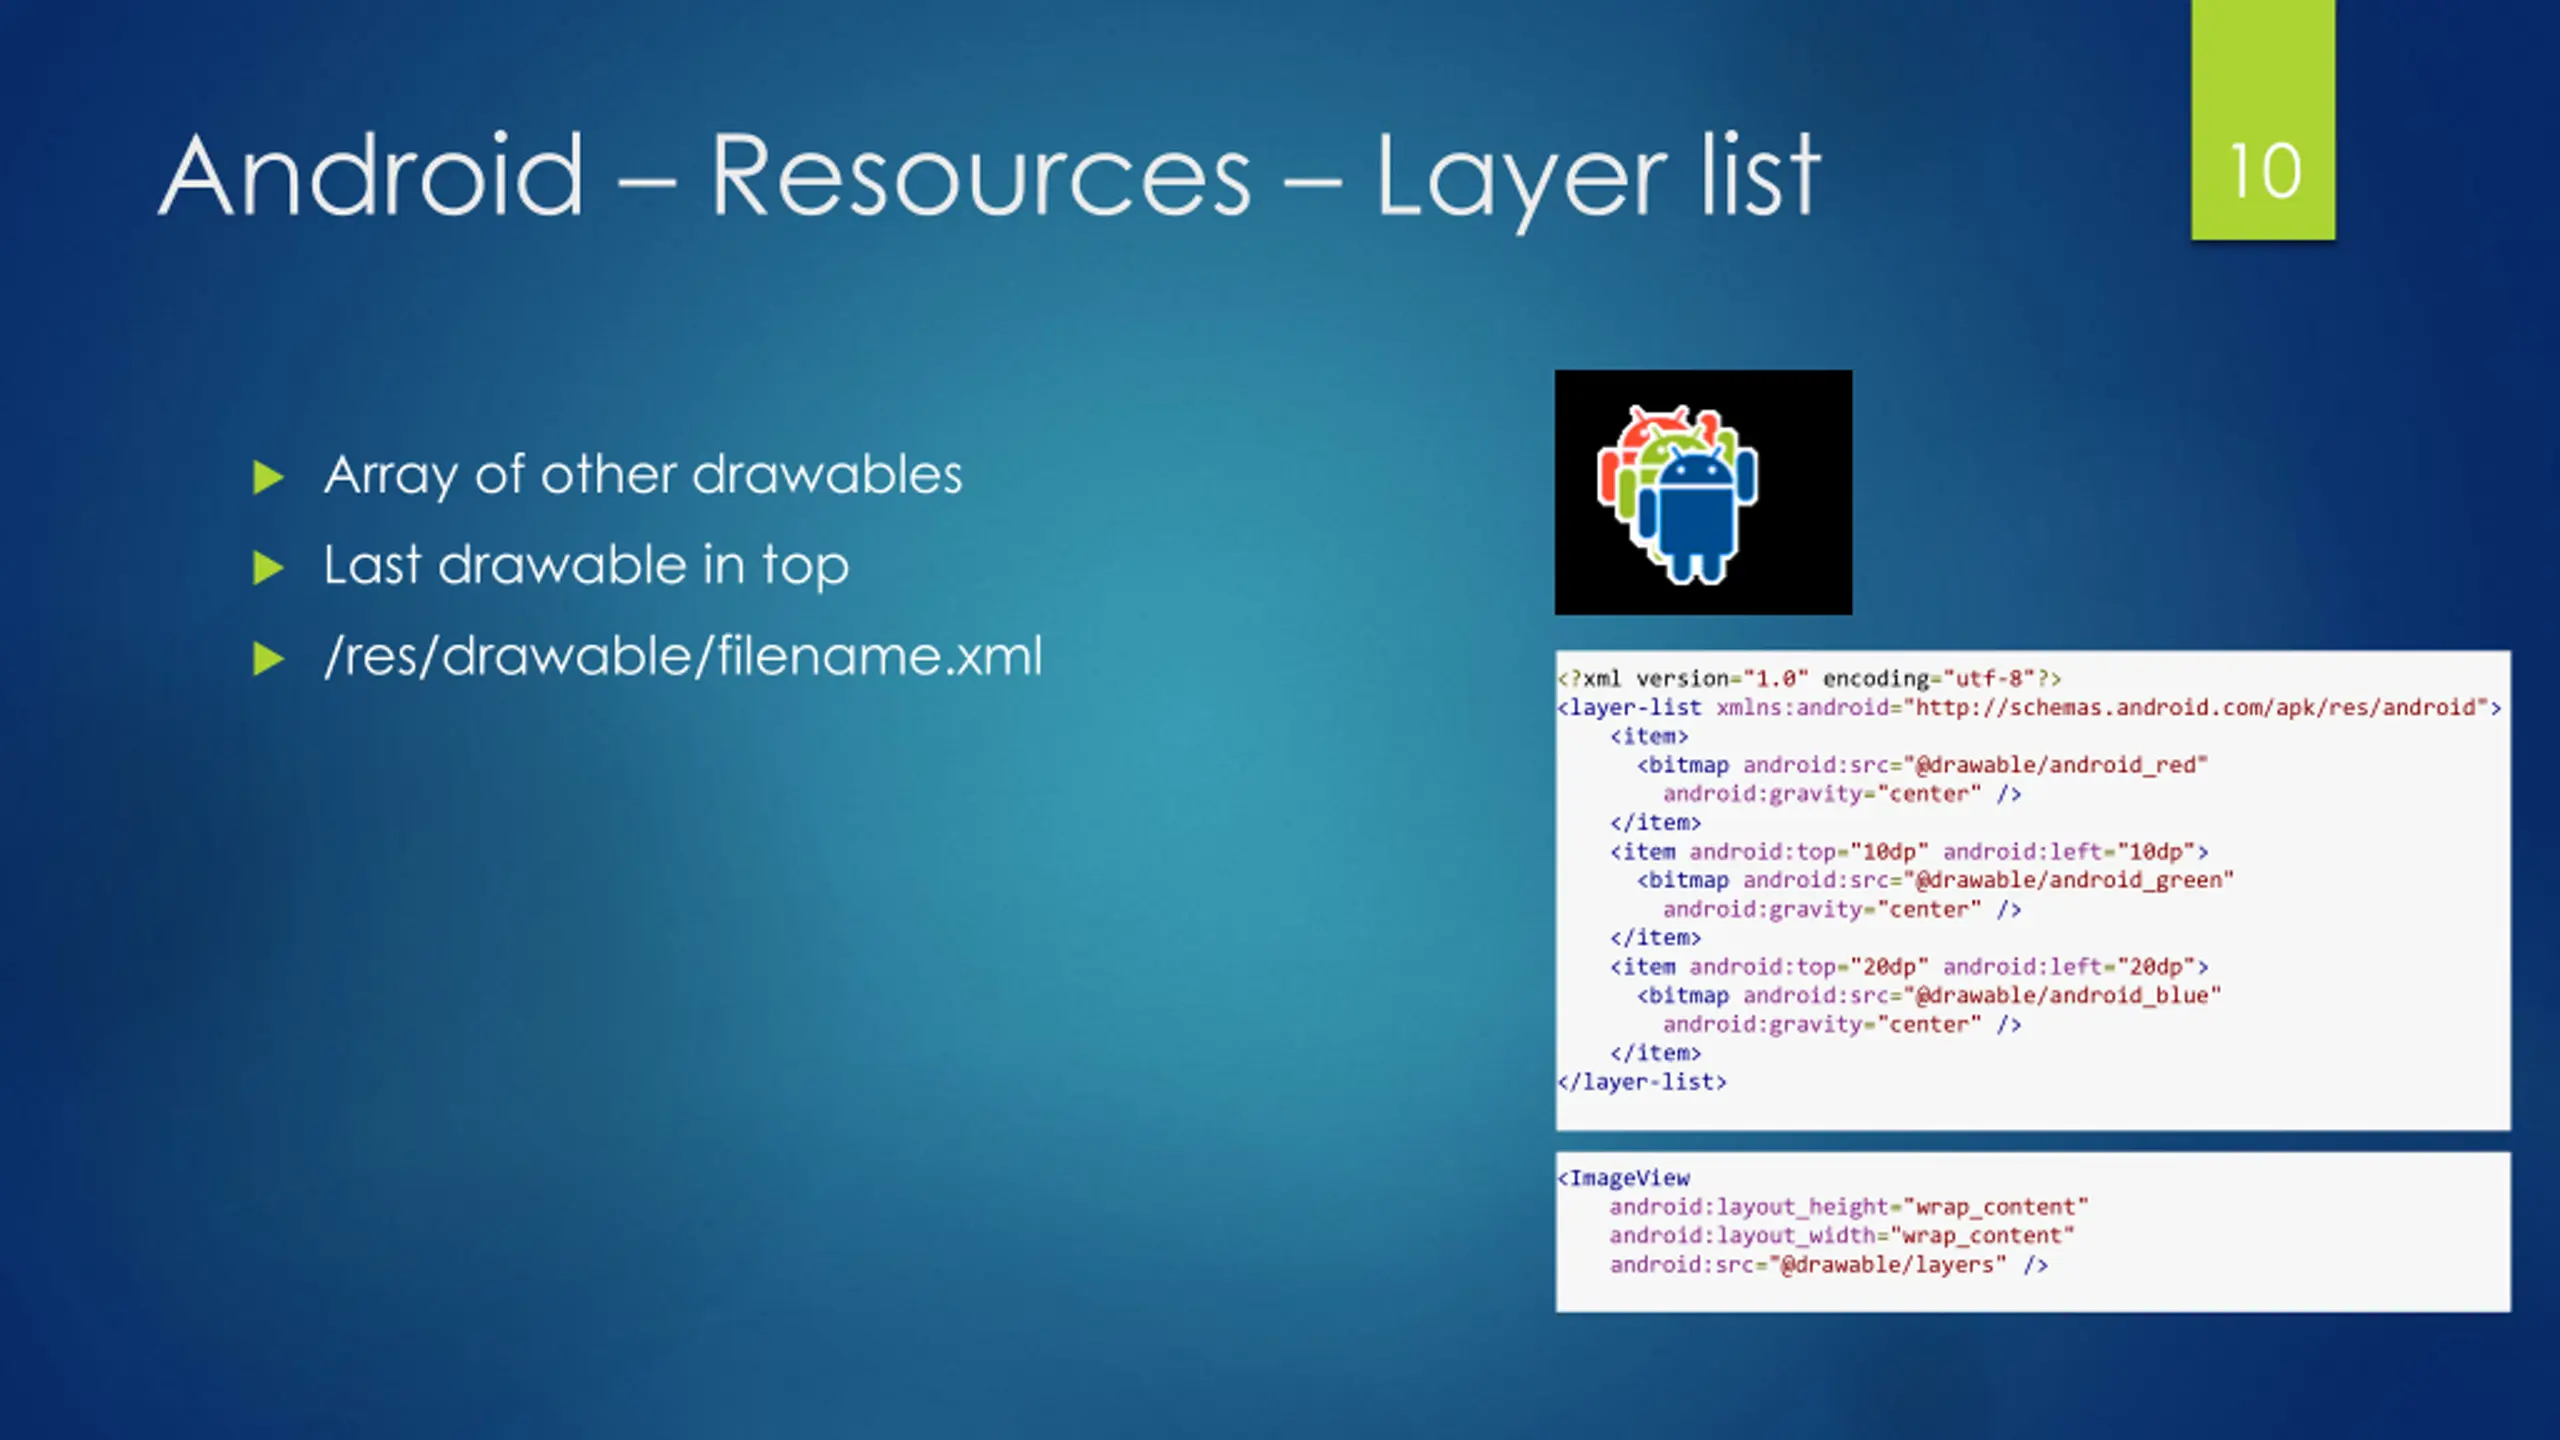
Task: Click the '@drawable/android_blue' bitmap line
Action: click(x=1929, y=996)
